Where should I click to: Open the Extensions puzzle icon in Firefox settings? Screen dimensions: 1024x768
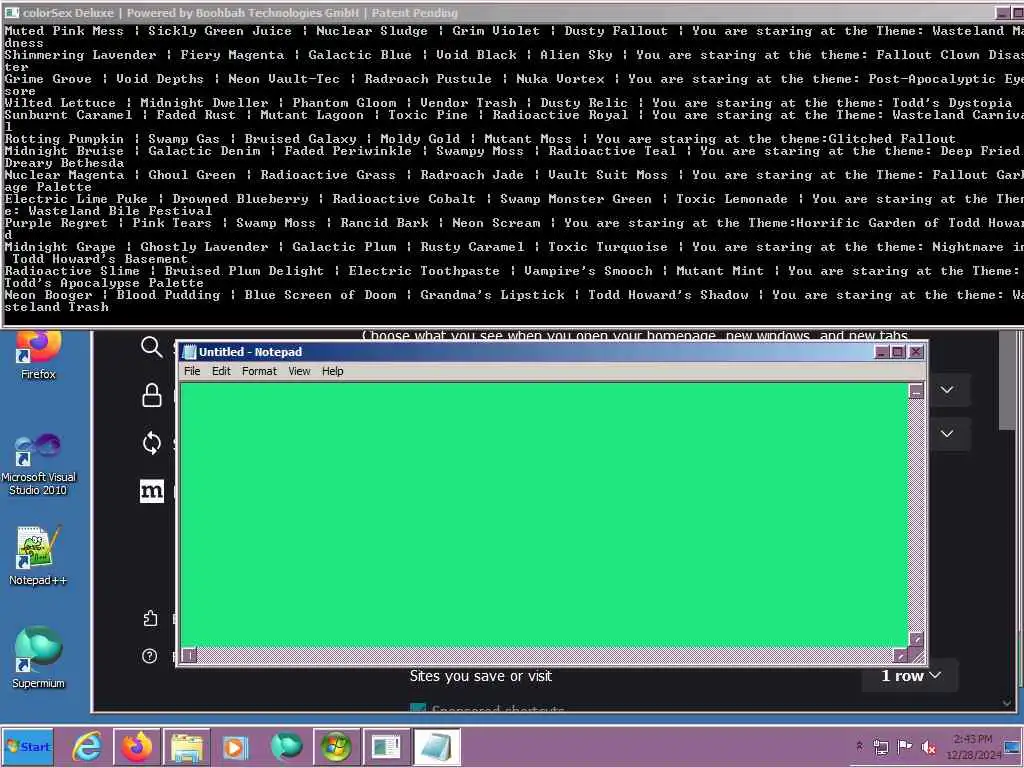pyautogui.click(x=150, y=618)
